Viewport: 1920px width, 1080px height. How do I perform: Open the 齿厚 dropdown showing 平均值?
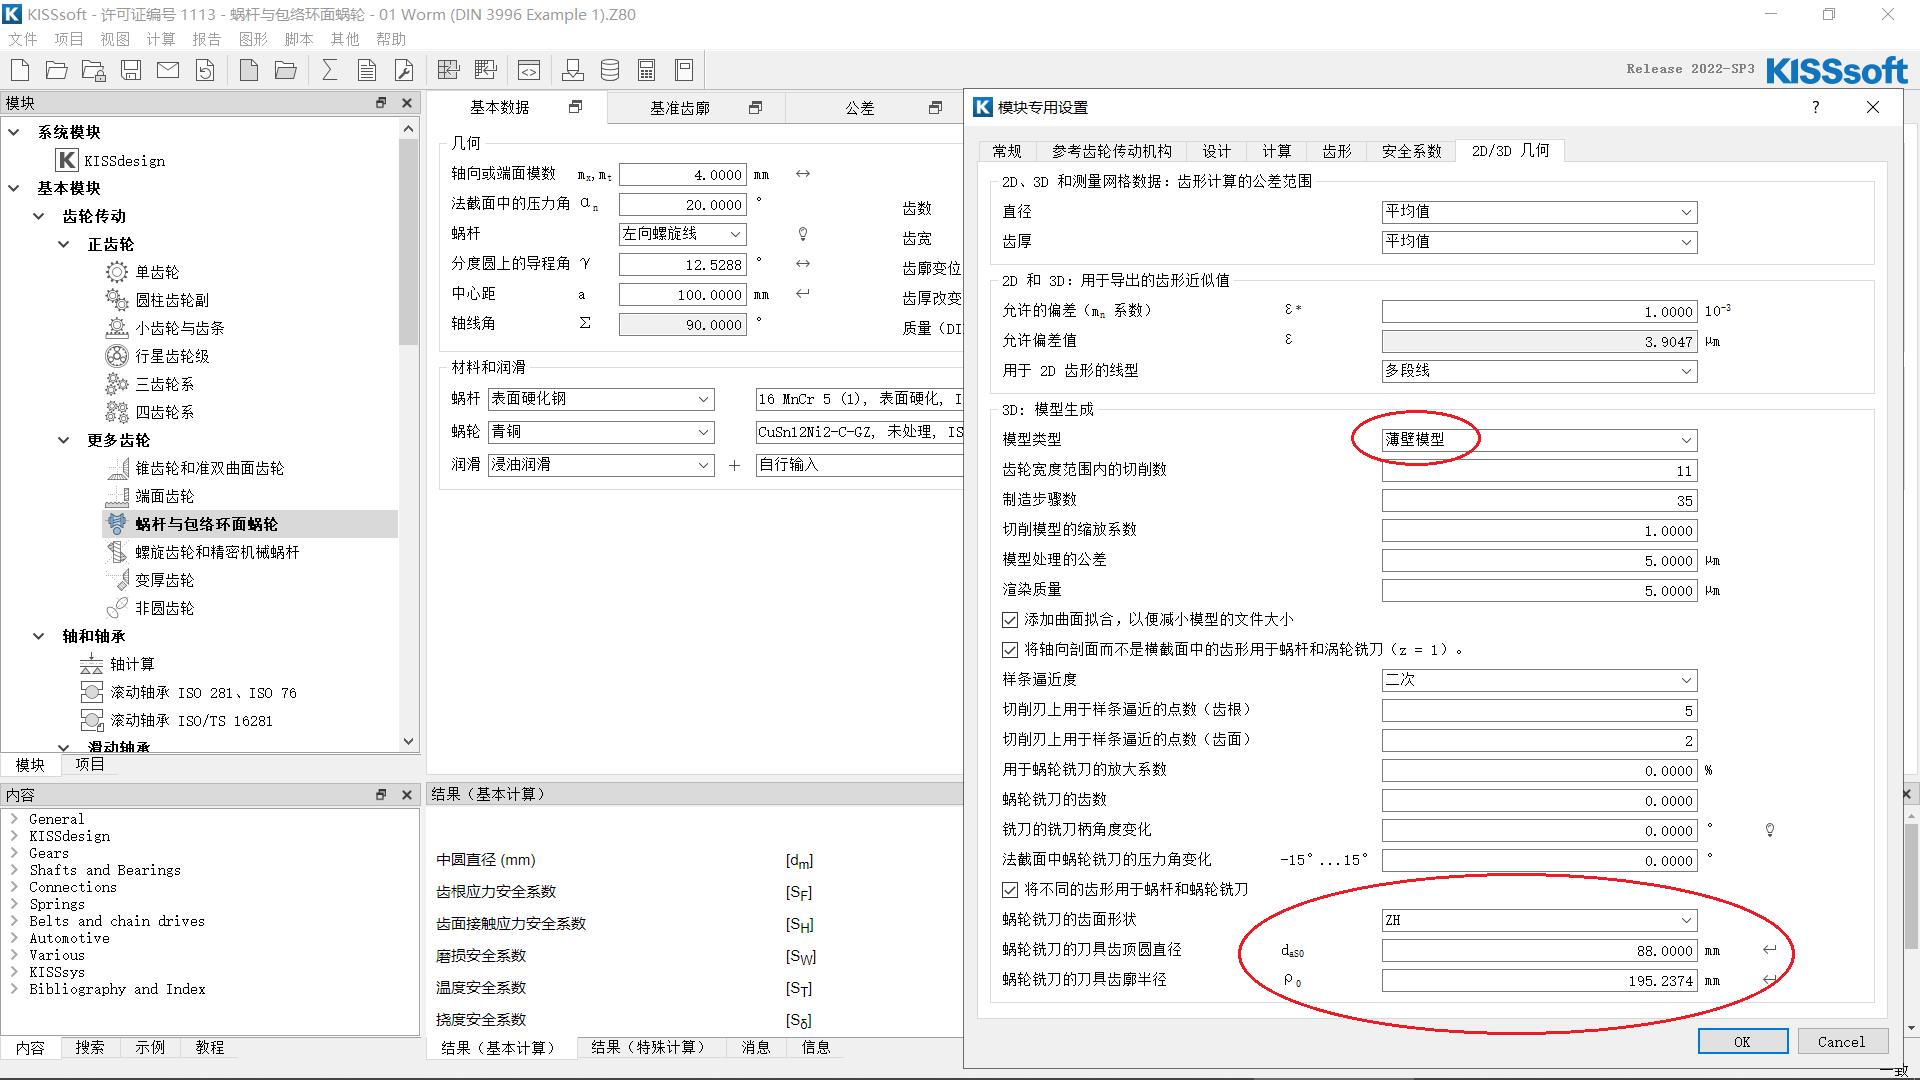1540,242
